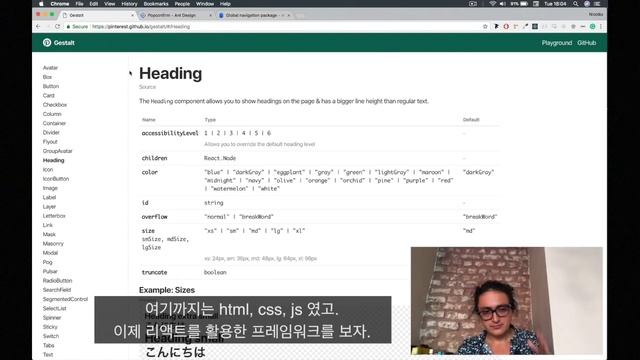The height and width of the screenshot is (360, 640).
Task: Click the Secure lock icon in address bar
Action: [68, 27]
